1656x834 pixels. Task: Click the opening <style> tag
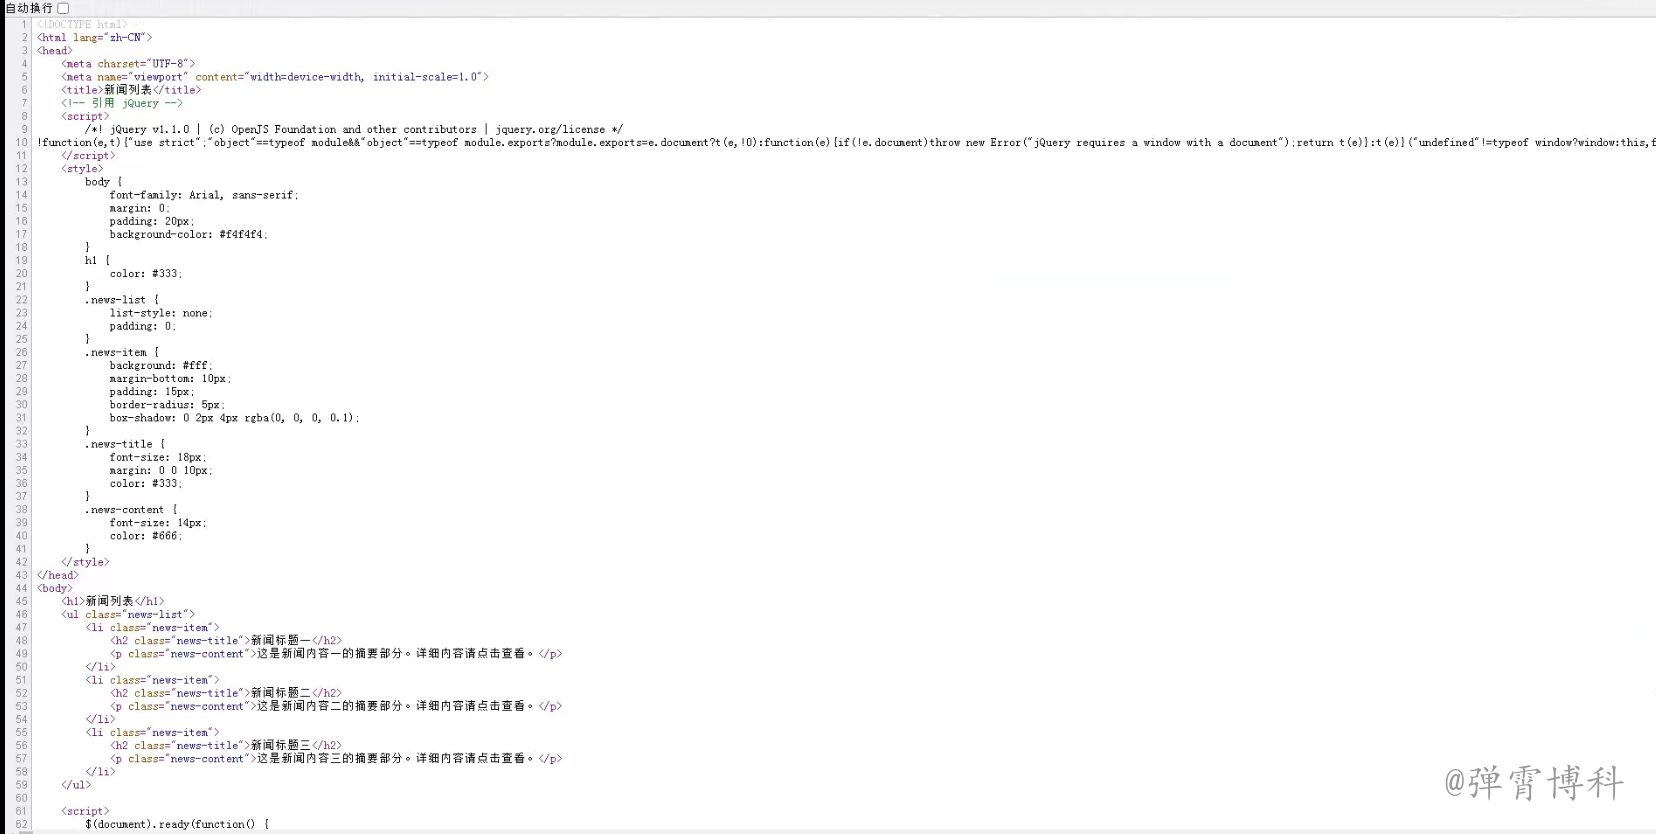[82, 169]
